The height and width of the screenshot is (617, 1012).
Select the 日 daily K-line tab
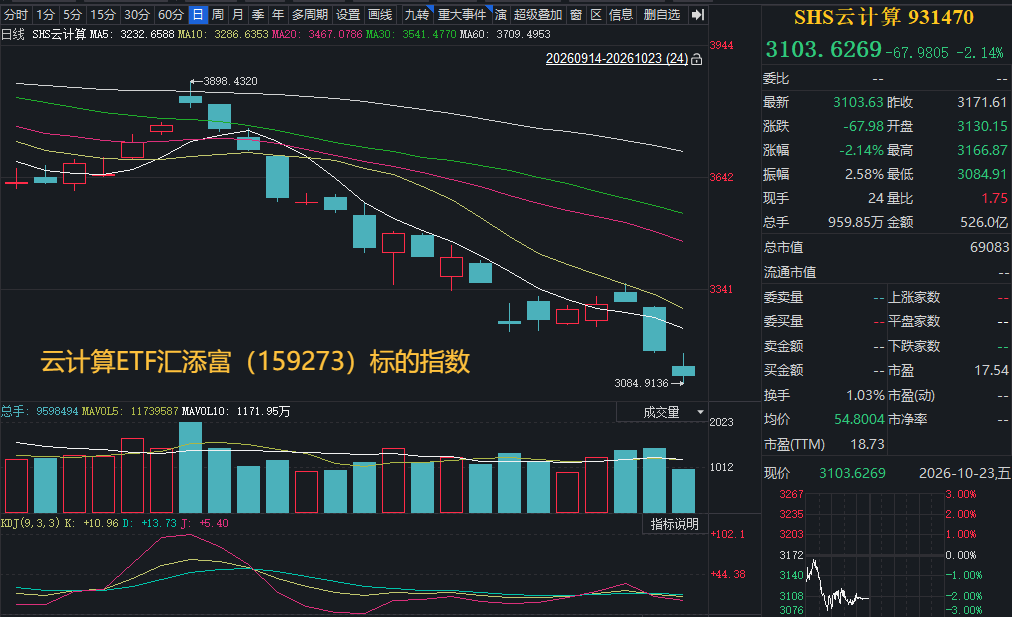[198, 15]
